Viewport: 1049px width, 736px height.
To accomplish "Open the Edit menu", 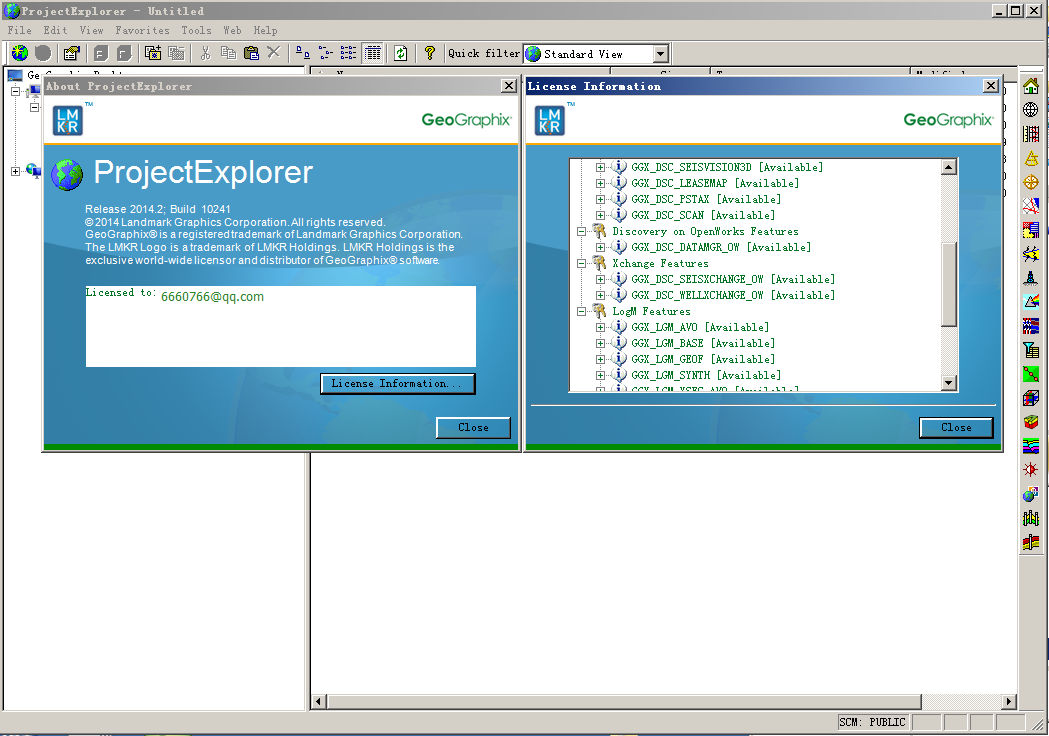I will pyautogui.click(x=56, y=30).
